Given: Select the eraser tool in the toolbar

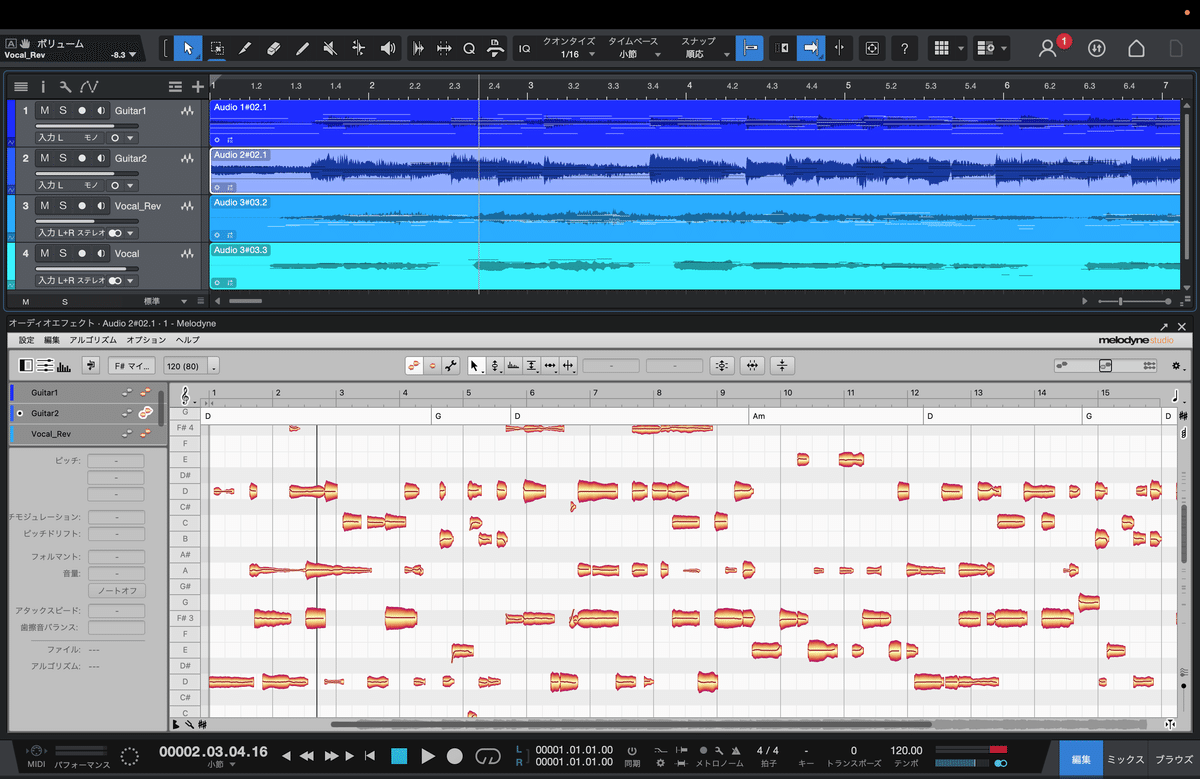Looking at the screenshot, I should 272,48.
